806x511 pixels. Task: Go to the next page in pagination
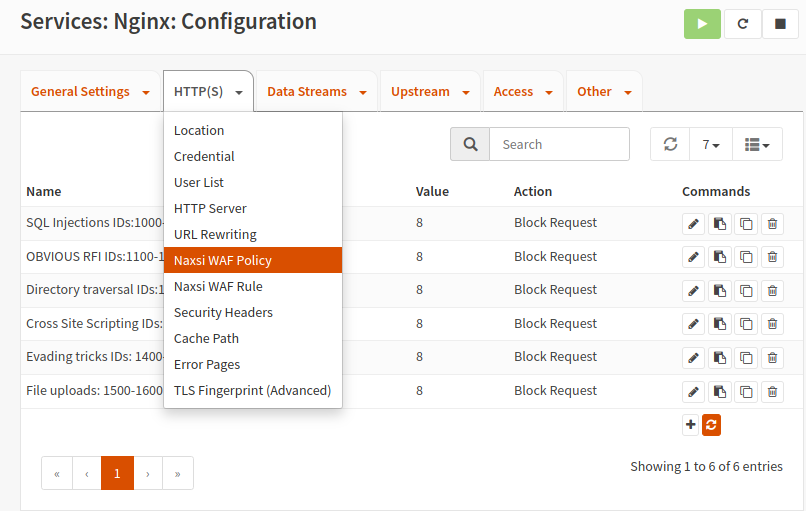pyautogui.click(x=148, y=473)
